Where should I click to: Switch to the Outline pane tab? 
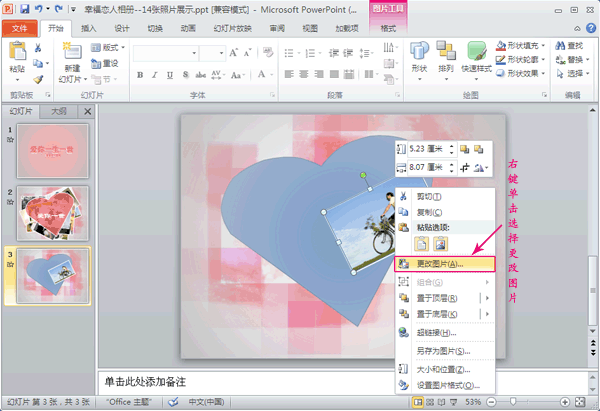[x=59, y=111]
